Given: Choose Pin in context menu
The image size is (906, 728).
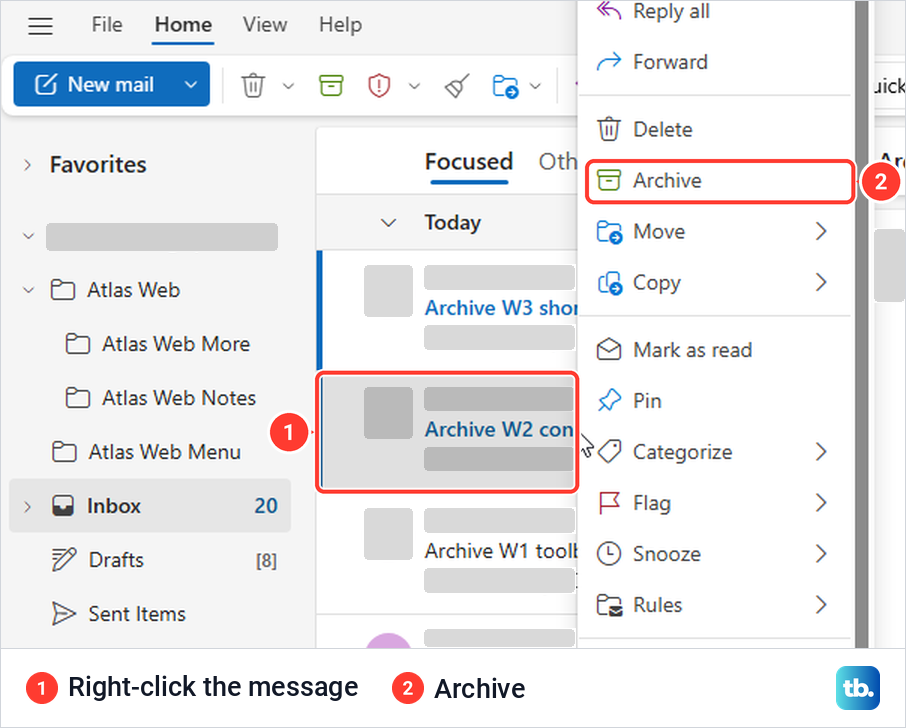Looking at the screenshot, I should (x=715, y=401).
